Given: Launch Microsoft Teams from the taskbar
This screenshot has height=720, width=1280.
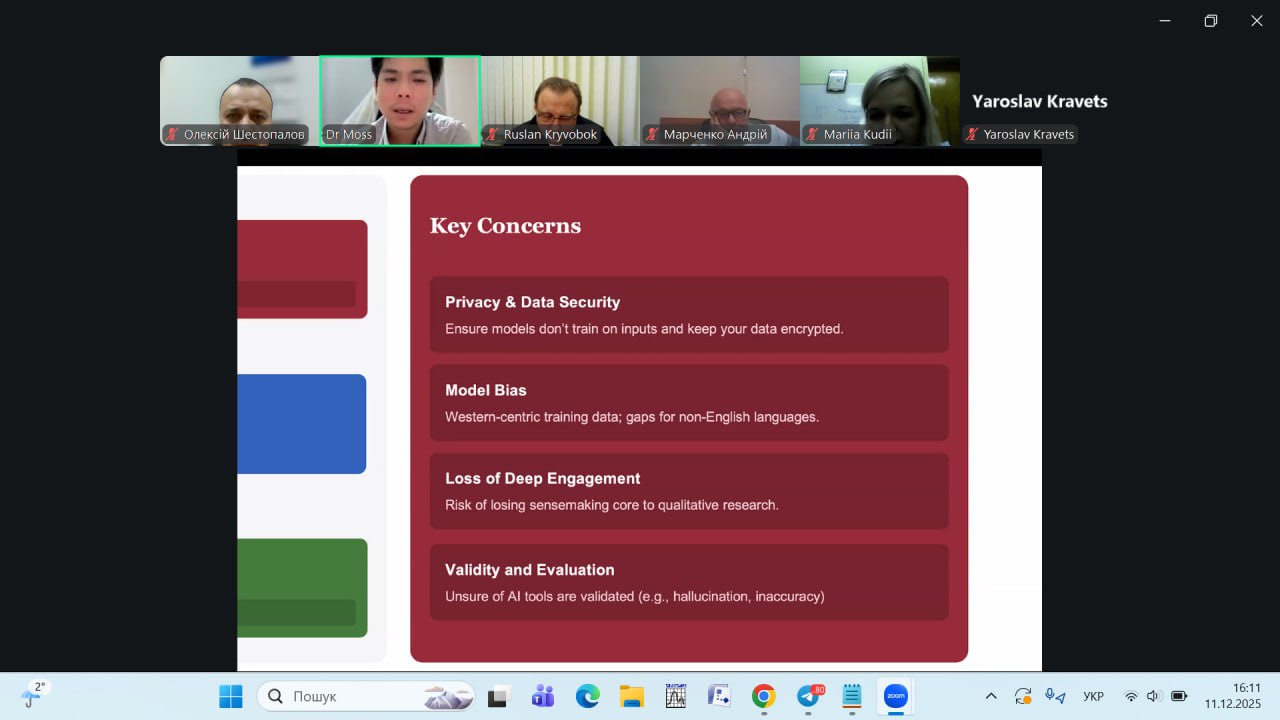Looking at the screenshot, I should [x=543, y=696].
